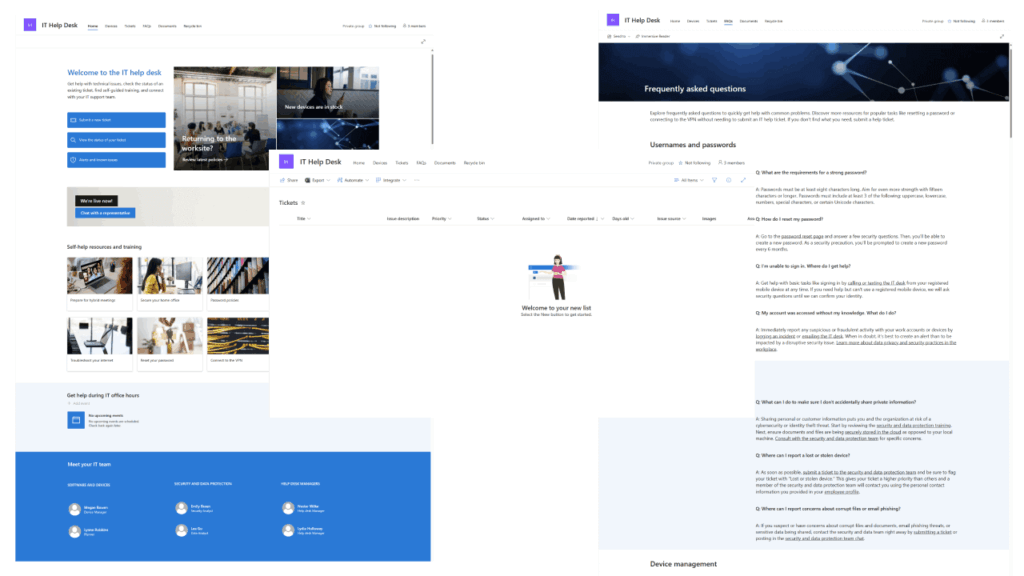Click Lee Gu's avatar in Meet your IT team
The width and height of the screenshot is (1024, 576).
click(182, 530)
